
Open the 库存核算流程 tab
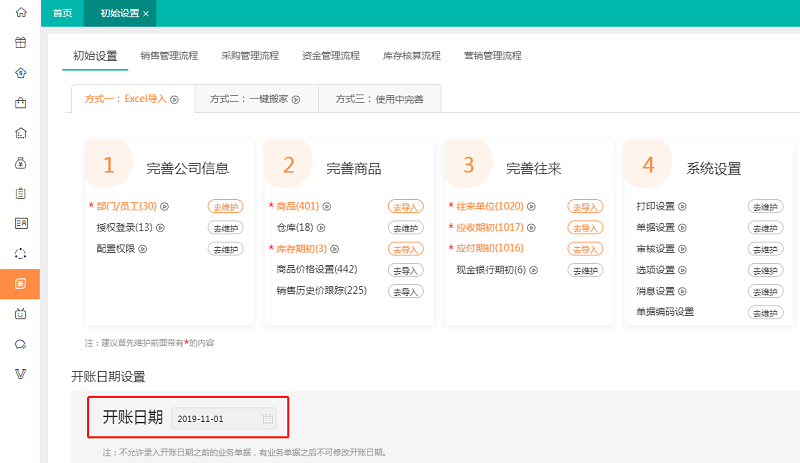coord(411,56)
